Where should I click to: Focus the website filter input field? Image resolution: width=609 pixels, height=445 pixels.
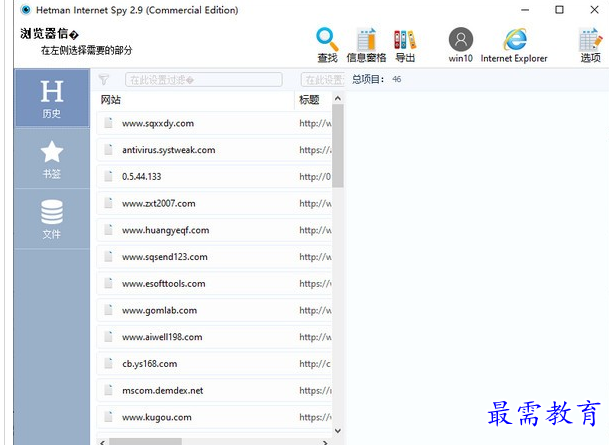[x=204, y=80]
